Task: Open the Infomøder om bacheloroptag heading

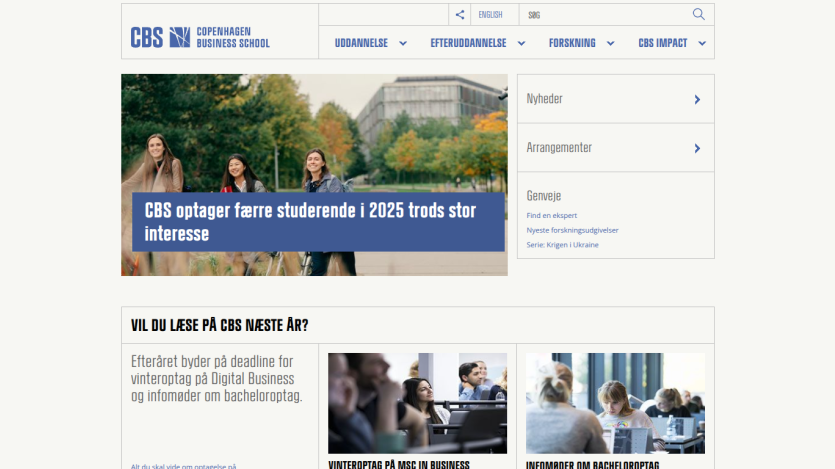Action: click(592, 465)
